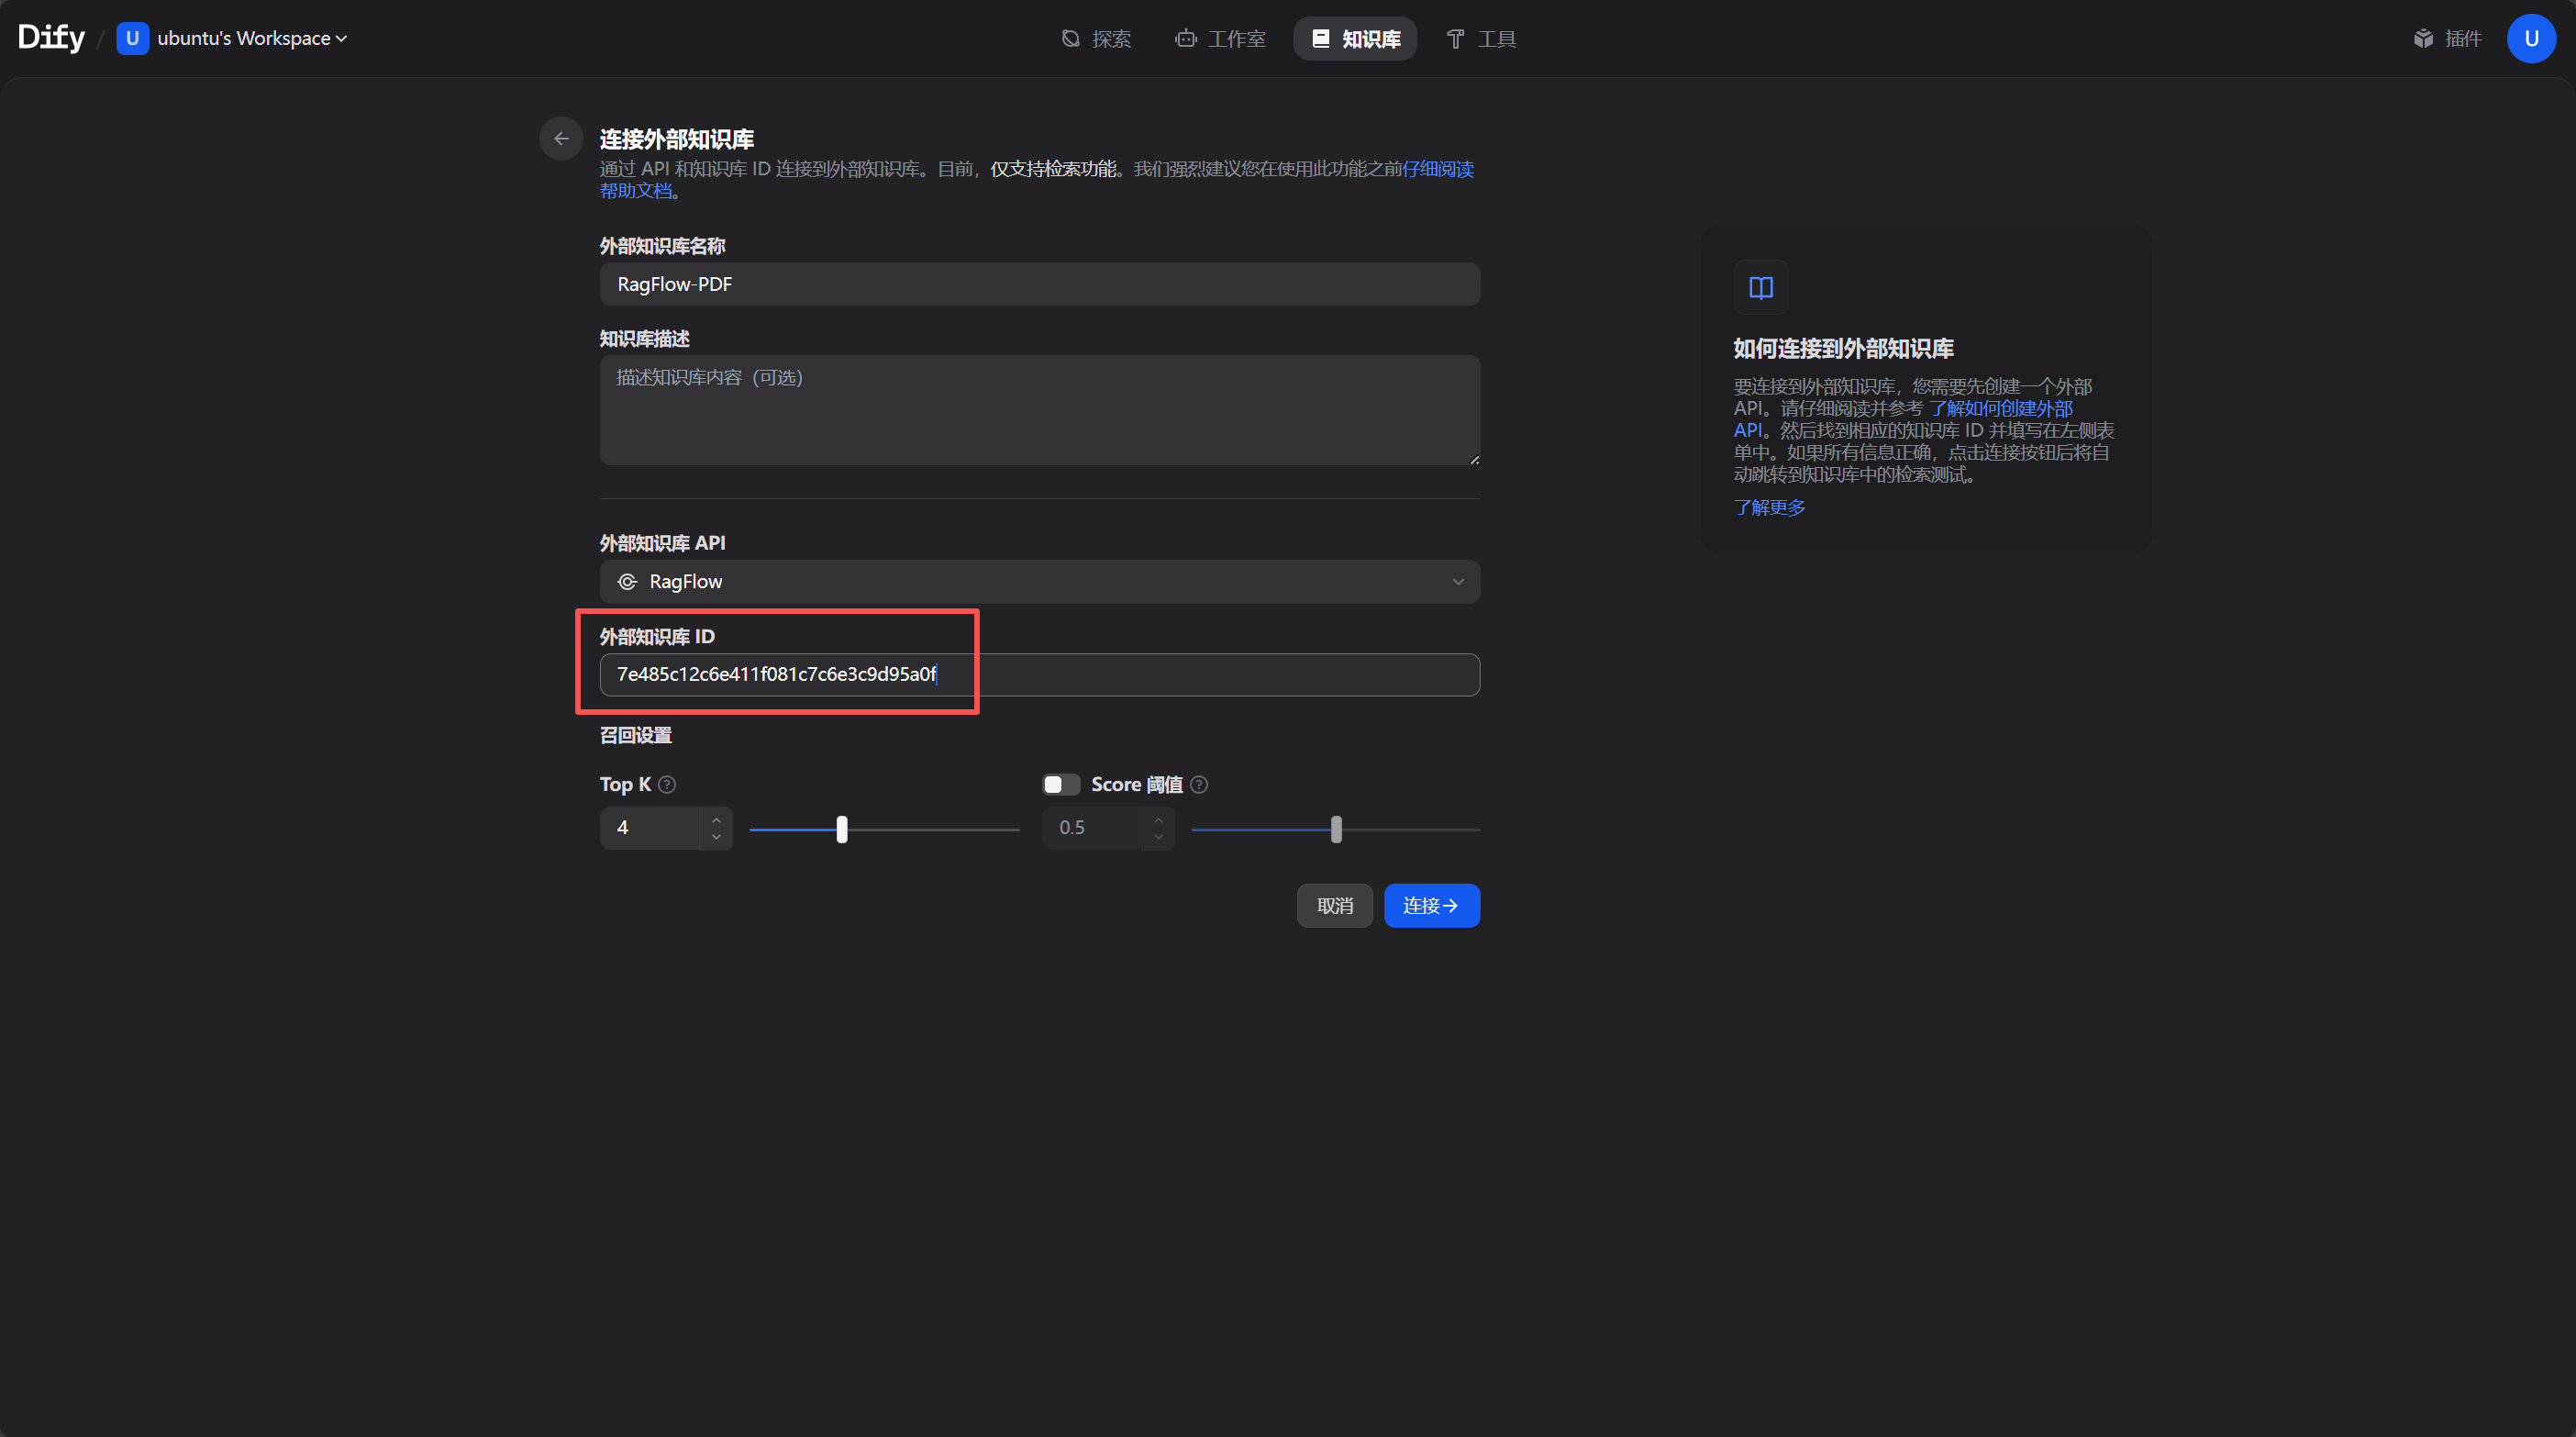The width and height of the screenshot is (2576, 1437).
Task: Increase Top K with up stepper
Action: (x=716, y=820)
